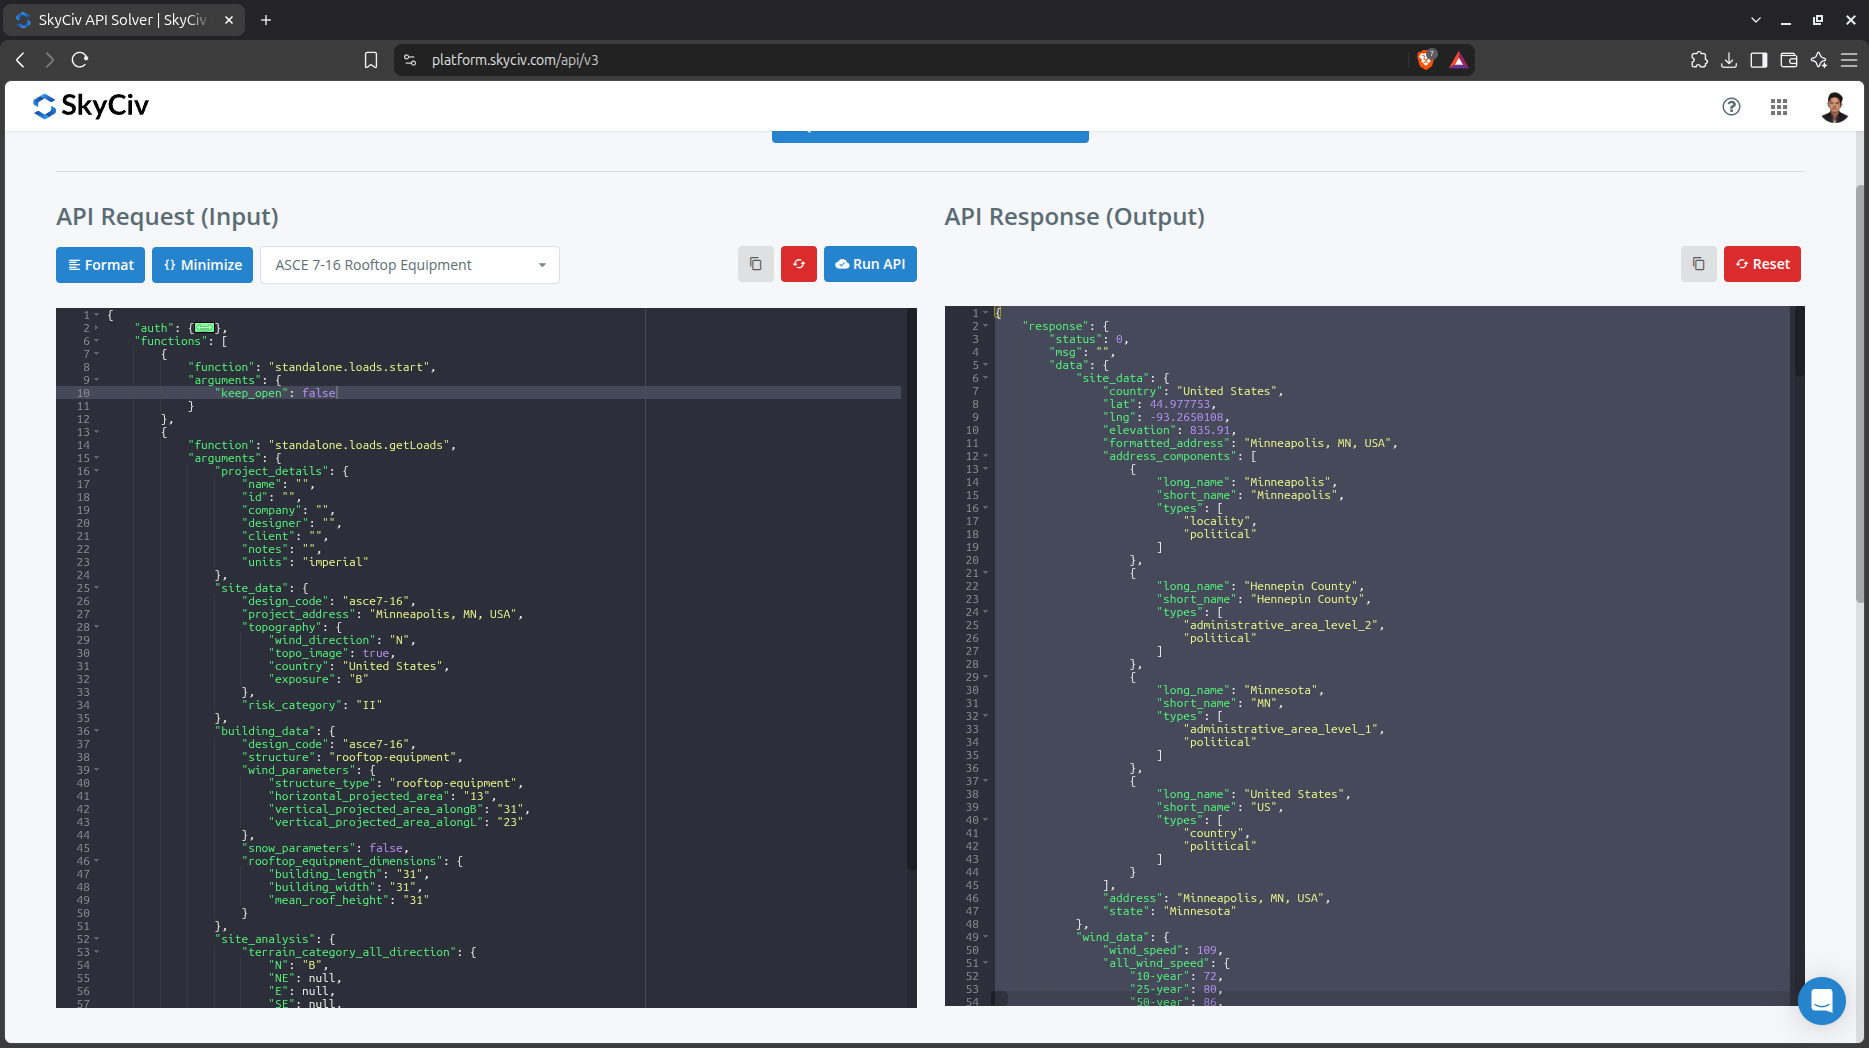Collapse site_analysis block at input line 52
Screen dimensions: 1869x1048
point(97,939)
